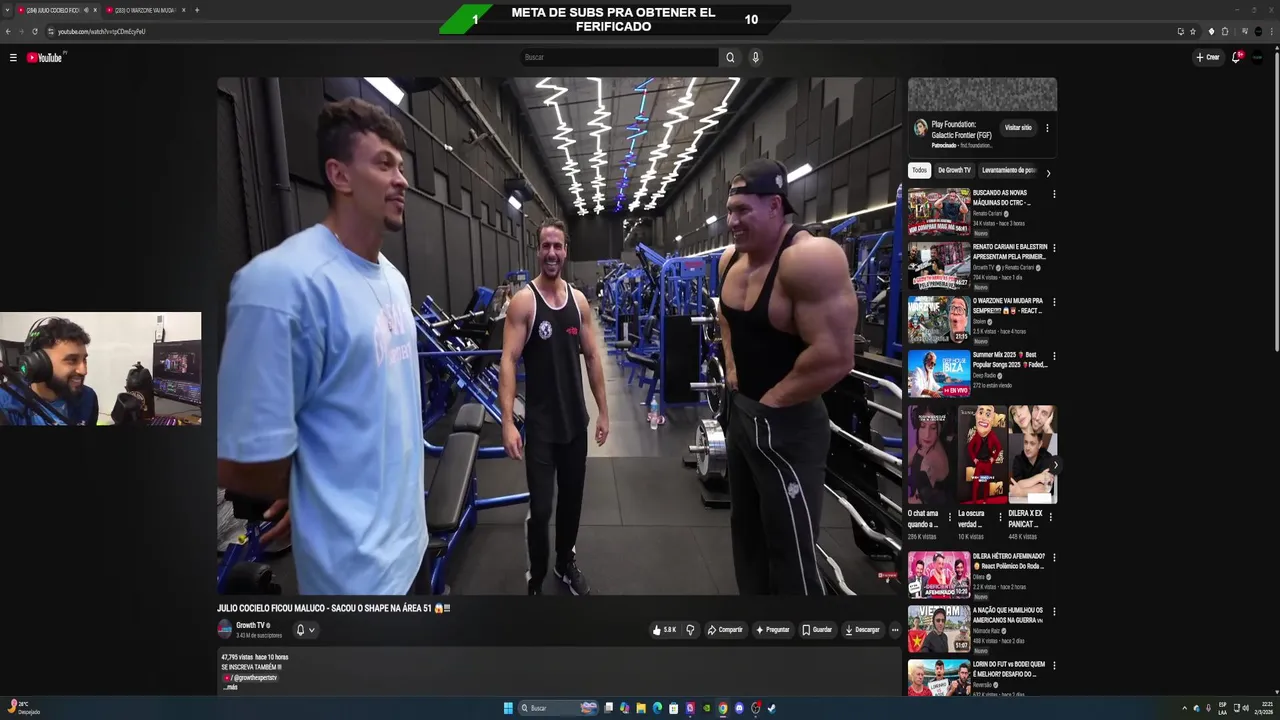Open Steam from taskbar
1280x720 pixels.
[x=771, y=708]
